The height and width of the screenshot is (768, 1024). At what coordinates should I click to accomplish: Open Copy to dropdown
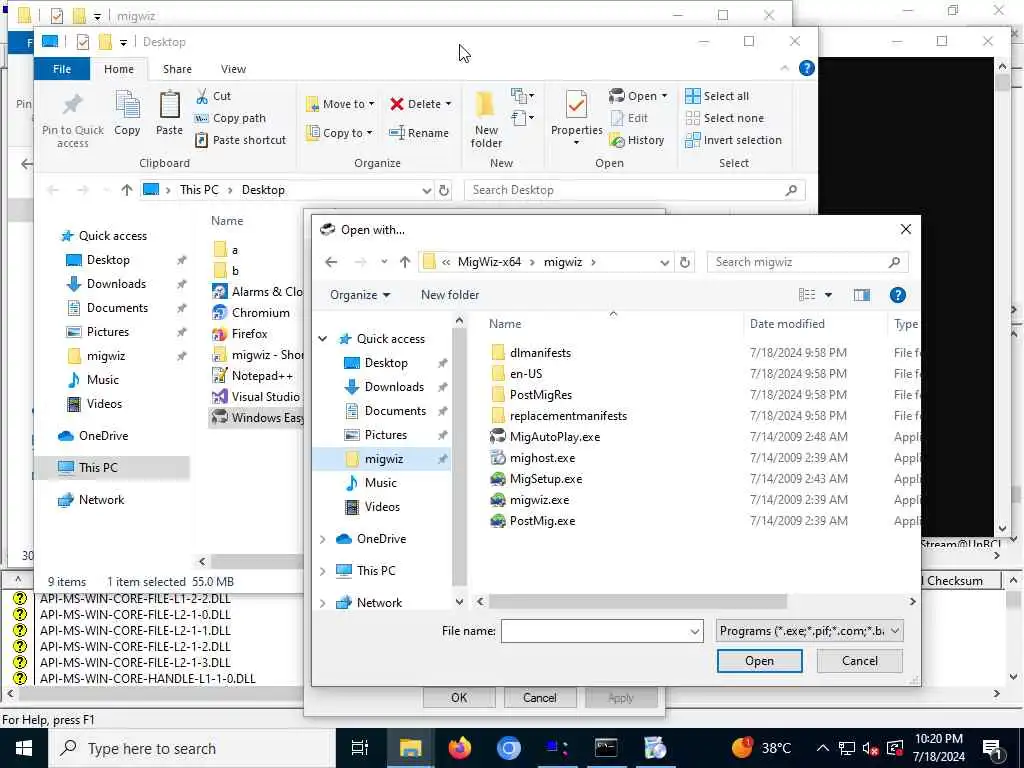340,133
